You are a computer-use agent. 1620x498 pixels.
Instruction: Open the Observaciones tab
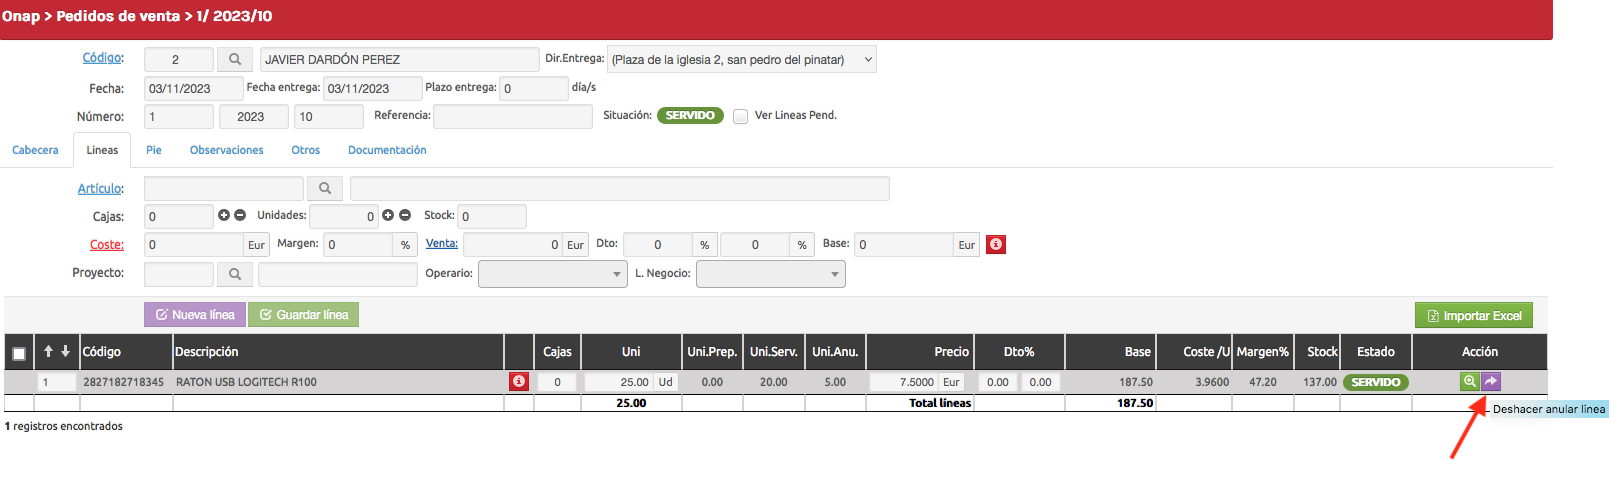click(x=227, y=150)
